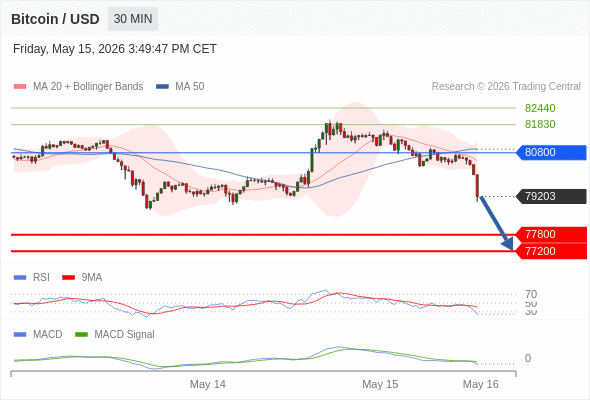This screenshot has height=400, width=590.
Task: Click the May 16 date axis label
Action: coord(481,384)
